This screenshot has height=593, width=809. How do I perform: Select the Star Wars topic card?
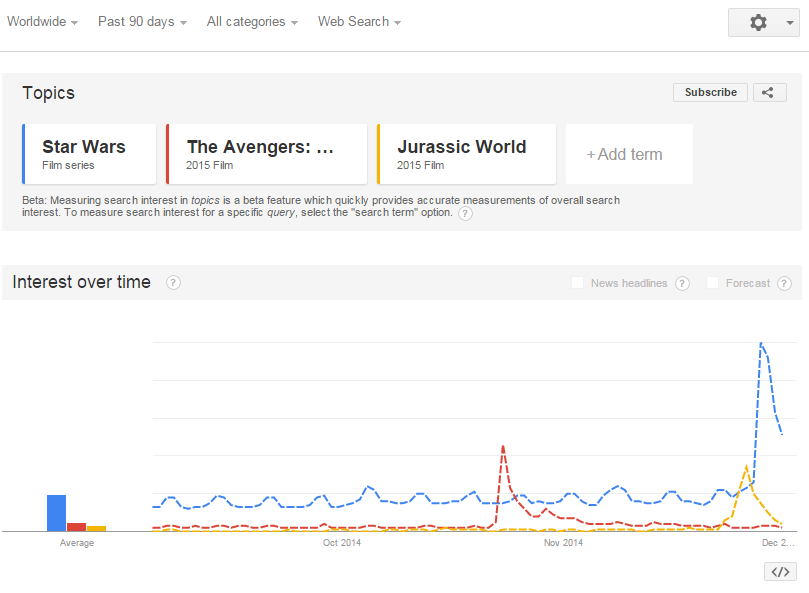click(89, 154)
